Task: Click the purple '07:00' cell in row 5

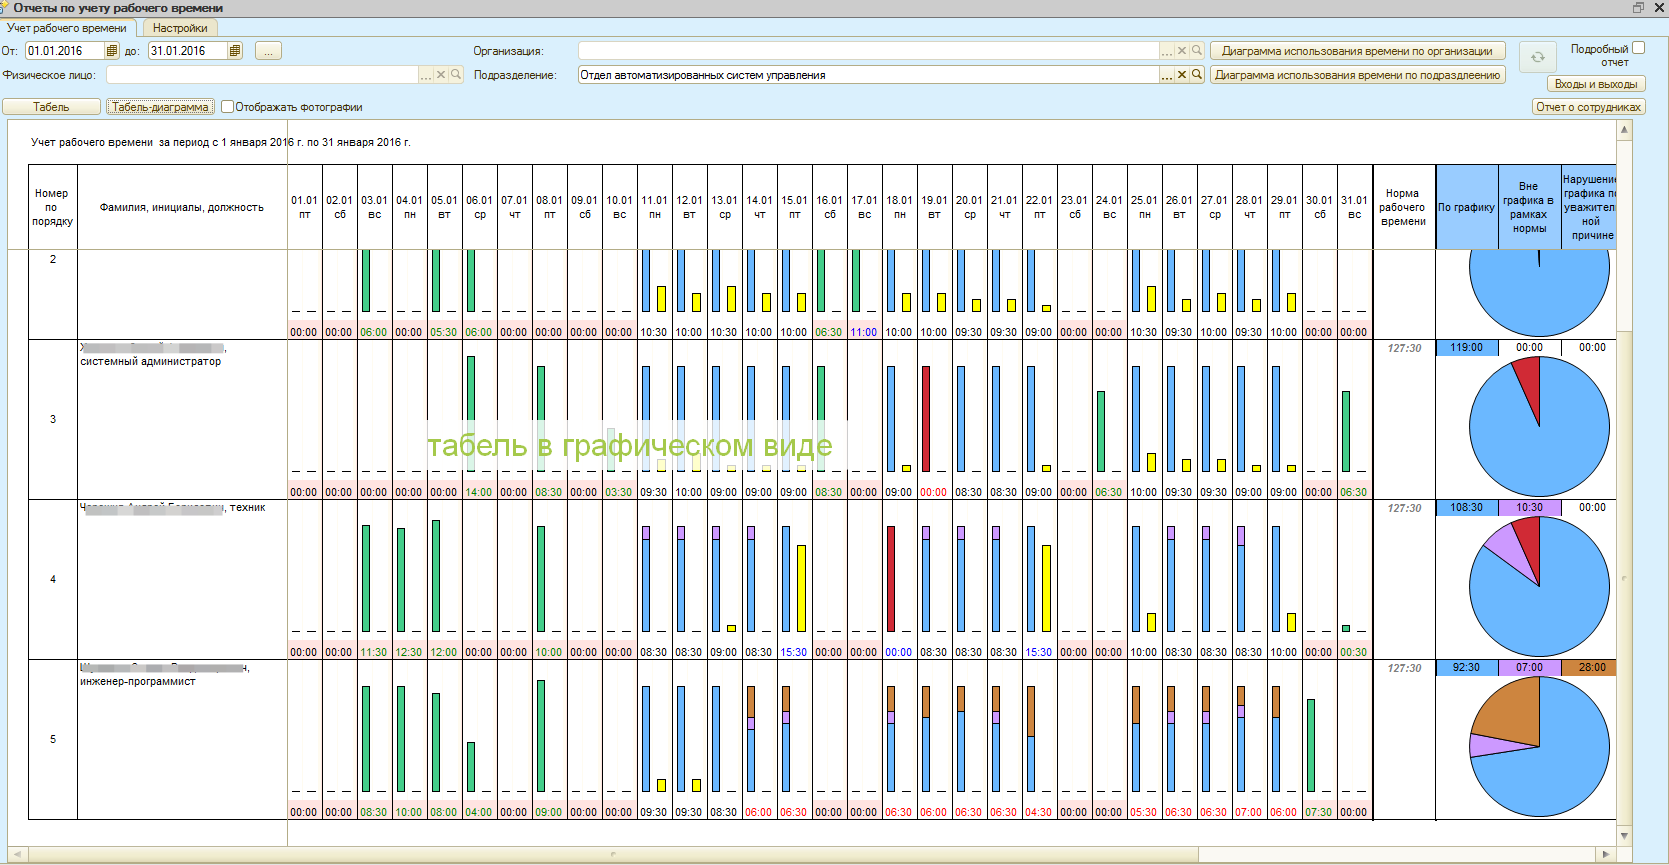Action: point(1529,667)
